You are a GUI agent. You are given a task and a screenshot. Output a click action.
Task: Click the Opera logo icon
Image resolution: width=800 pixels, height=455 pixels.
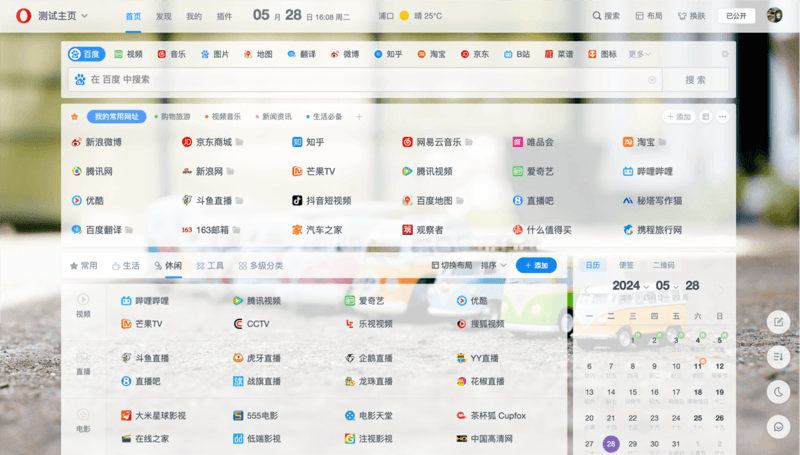23,16
